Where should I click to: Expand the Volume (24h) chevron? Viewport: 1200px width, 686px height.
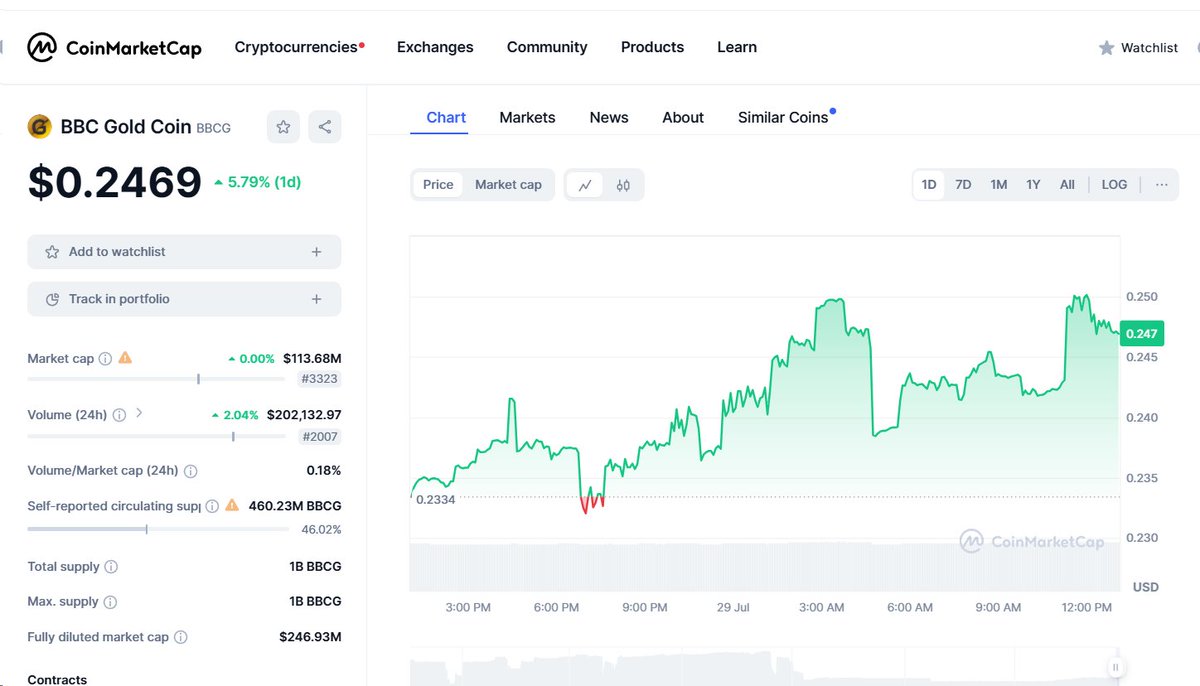139,413
